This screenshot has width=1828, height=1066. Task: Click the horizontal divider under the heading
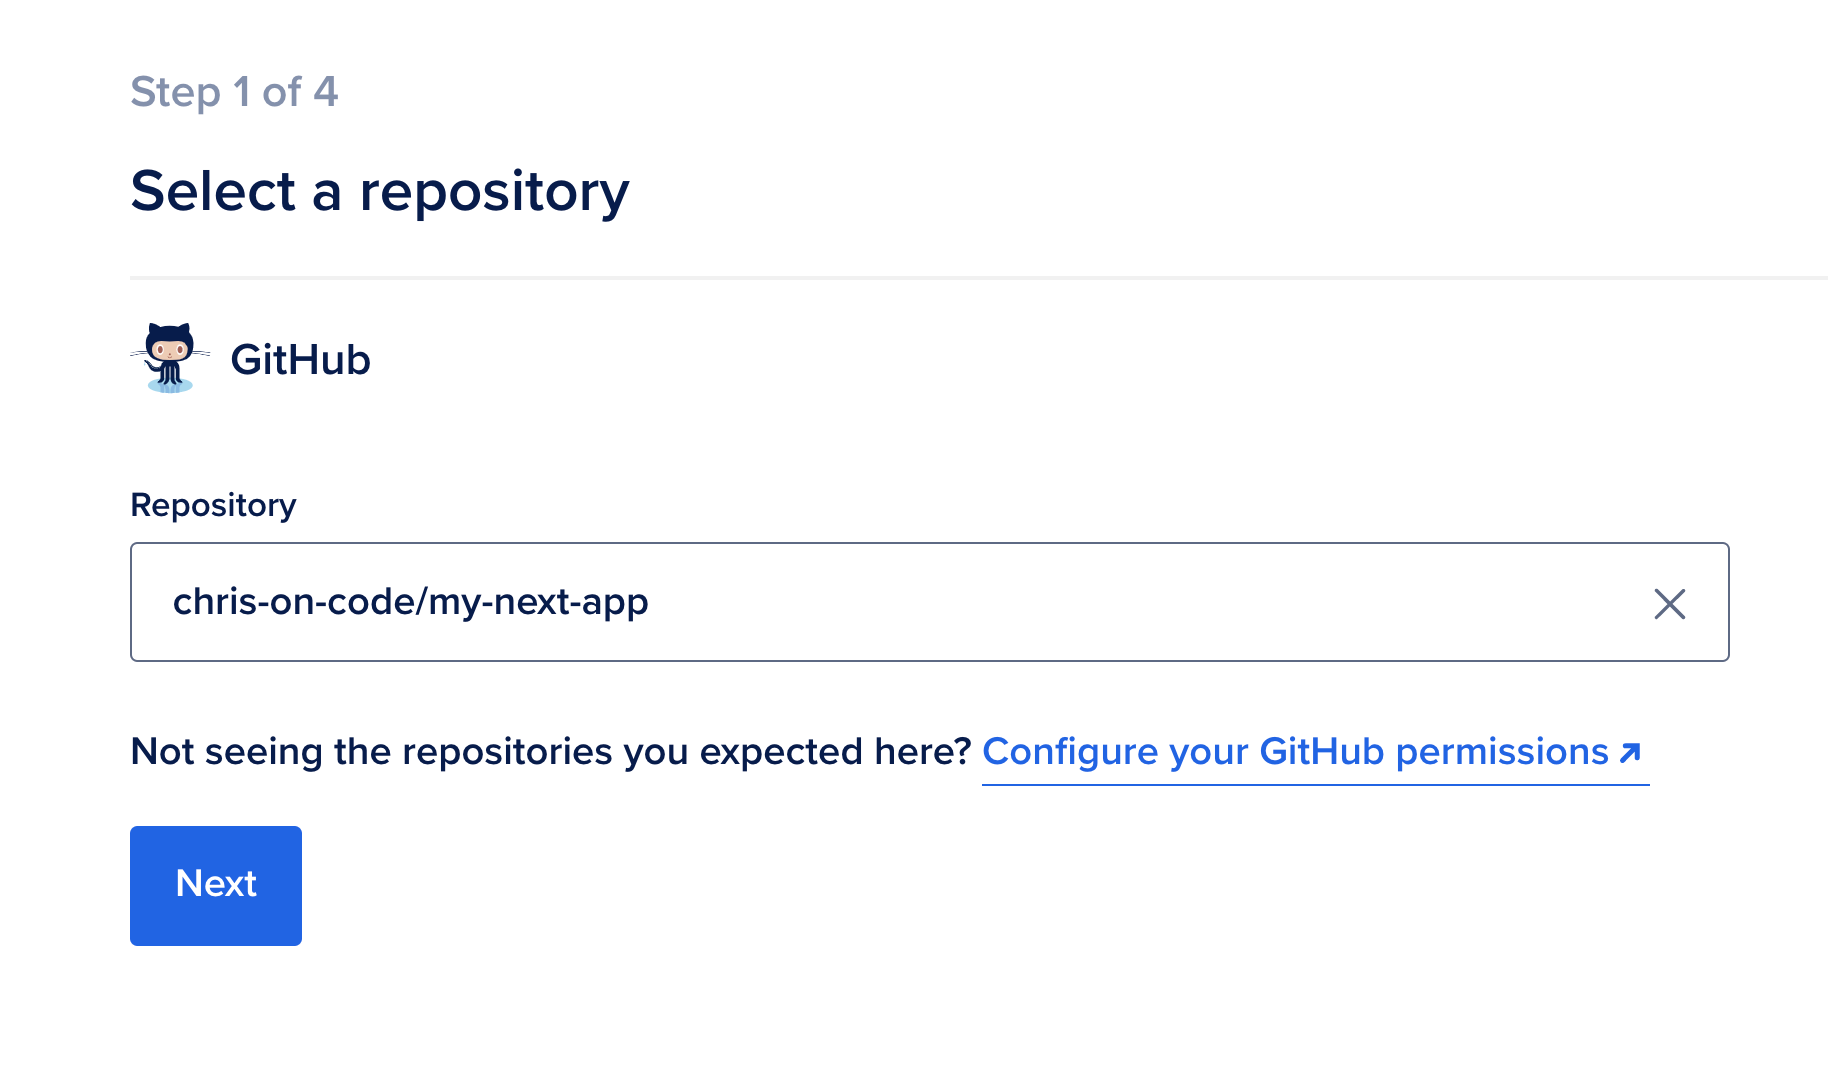click(x=979, y=277)
